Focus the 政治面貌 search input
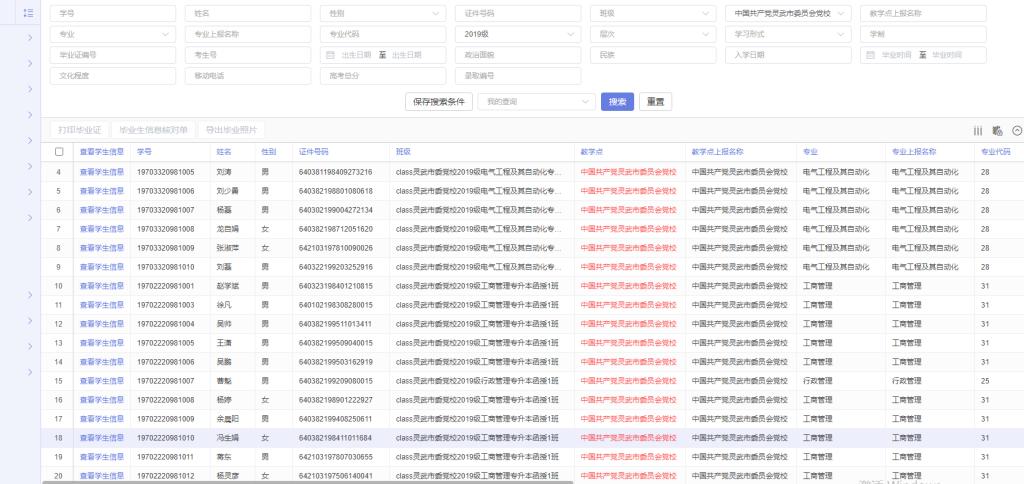 [518, 55]
